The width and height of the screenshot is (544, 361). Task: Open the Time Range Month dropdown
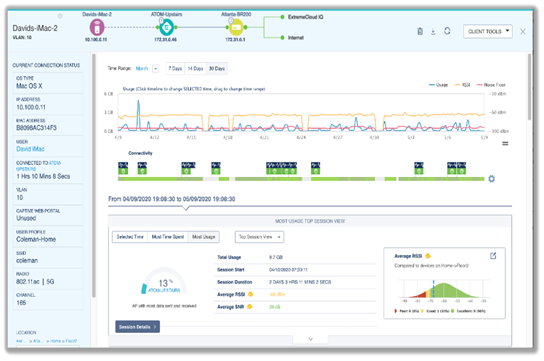(147, 69)
